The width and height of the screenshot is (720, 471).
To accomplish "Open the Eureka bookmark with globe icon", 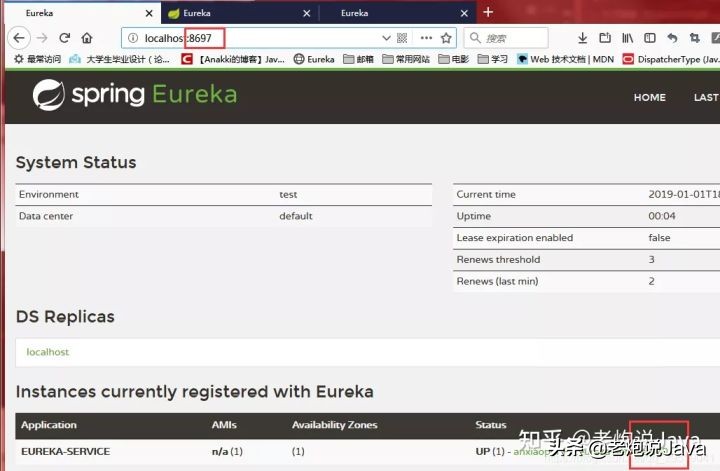I will (x=314, y=59).
